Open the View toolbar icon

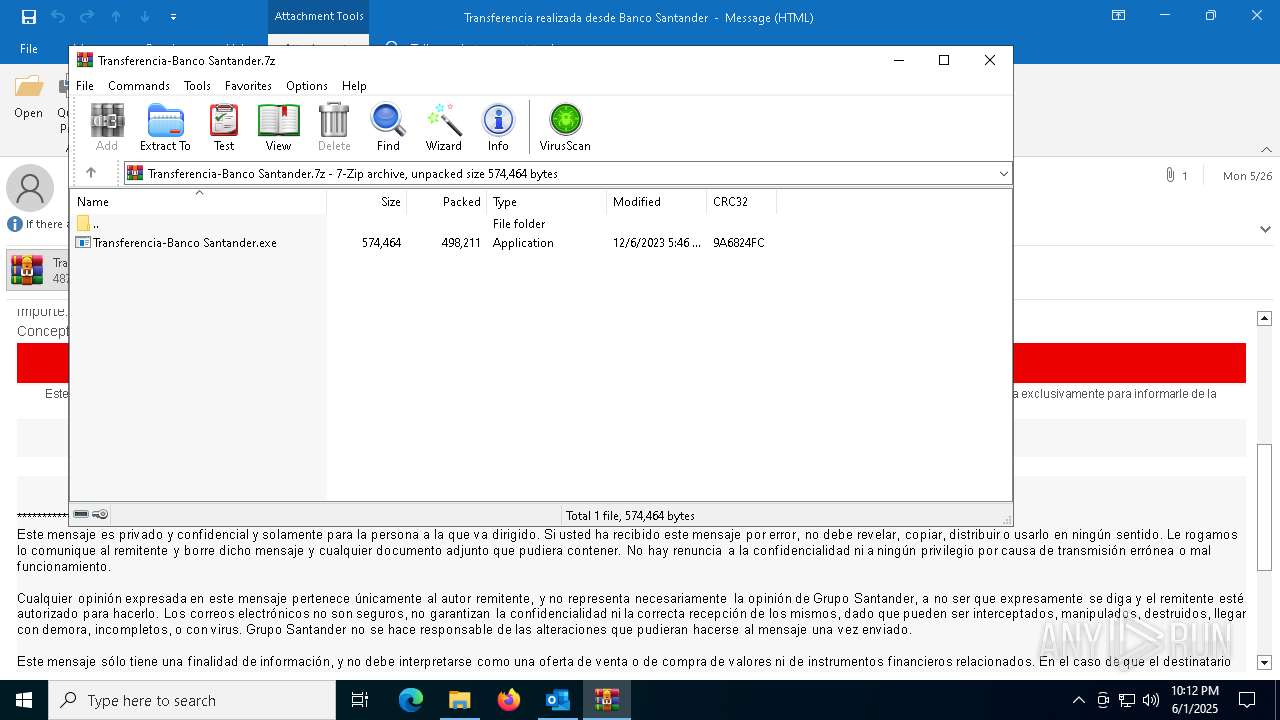tap(278, 127)
